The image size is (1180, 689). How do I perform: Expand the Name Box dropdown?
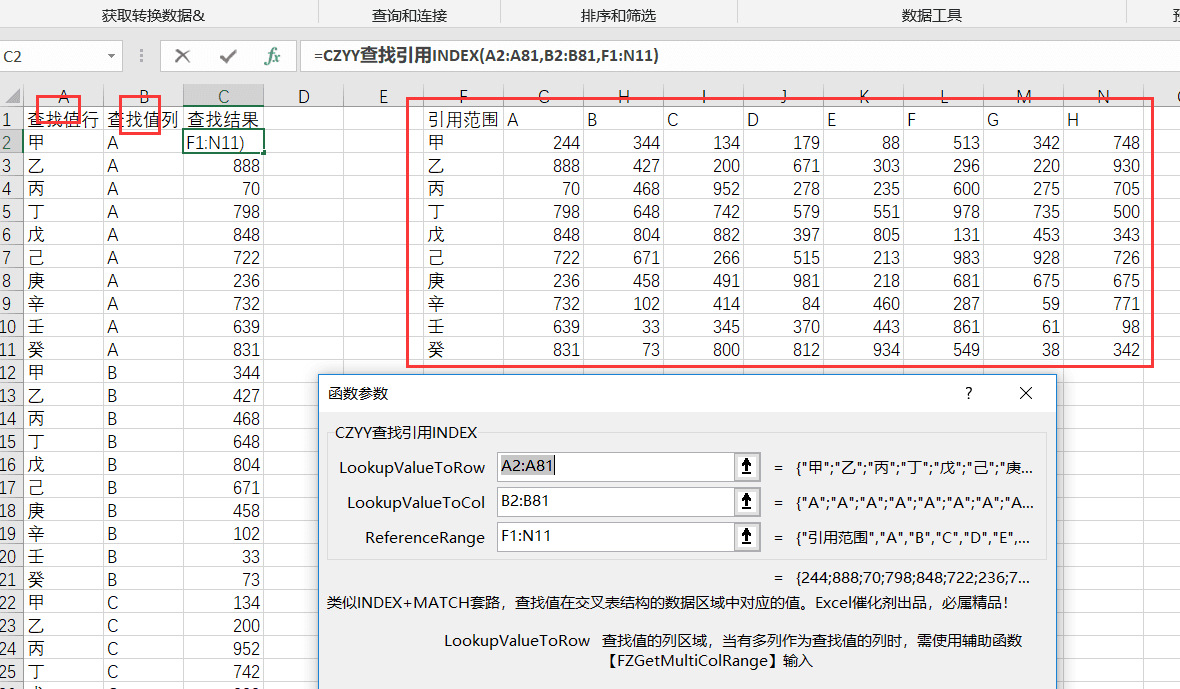point(111,56)
